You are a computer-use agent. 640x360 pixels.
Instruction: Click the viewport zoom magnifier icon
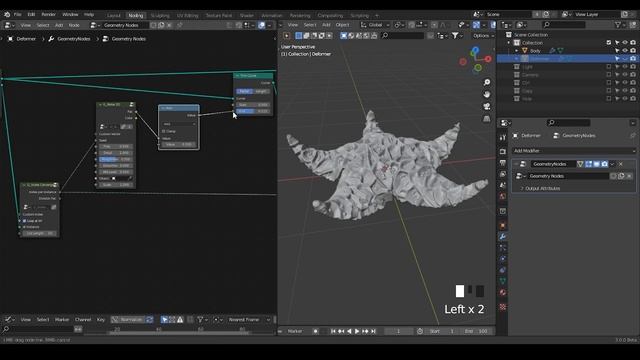[x=487, y=82]
